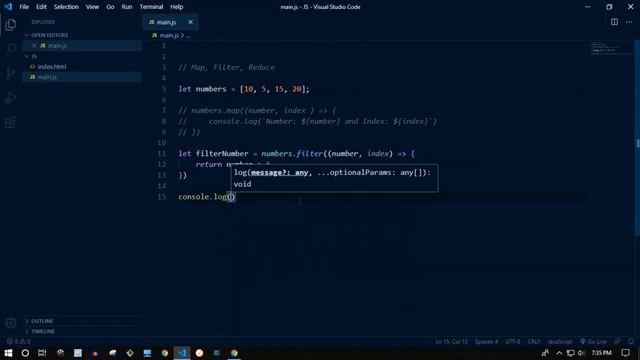Image resolution: width=640 pixels, height=360 pixels.
Task: Click the taskbar clock showing 7:35 PM
Action: (x=601, y=353)
